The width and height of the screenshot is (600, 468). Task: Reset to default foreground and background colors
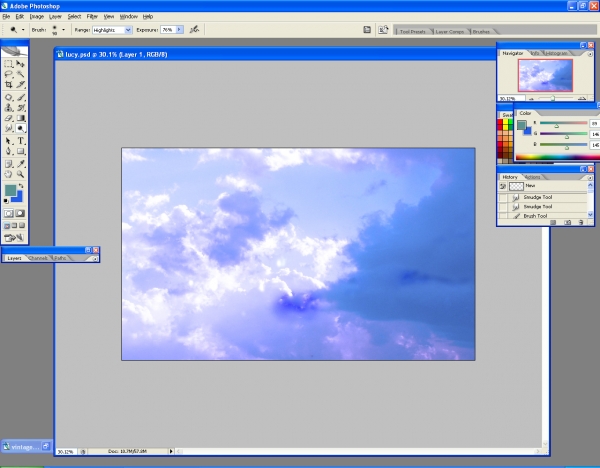click(x=6, y=201)
